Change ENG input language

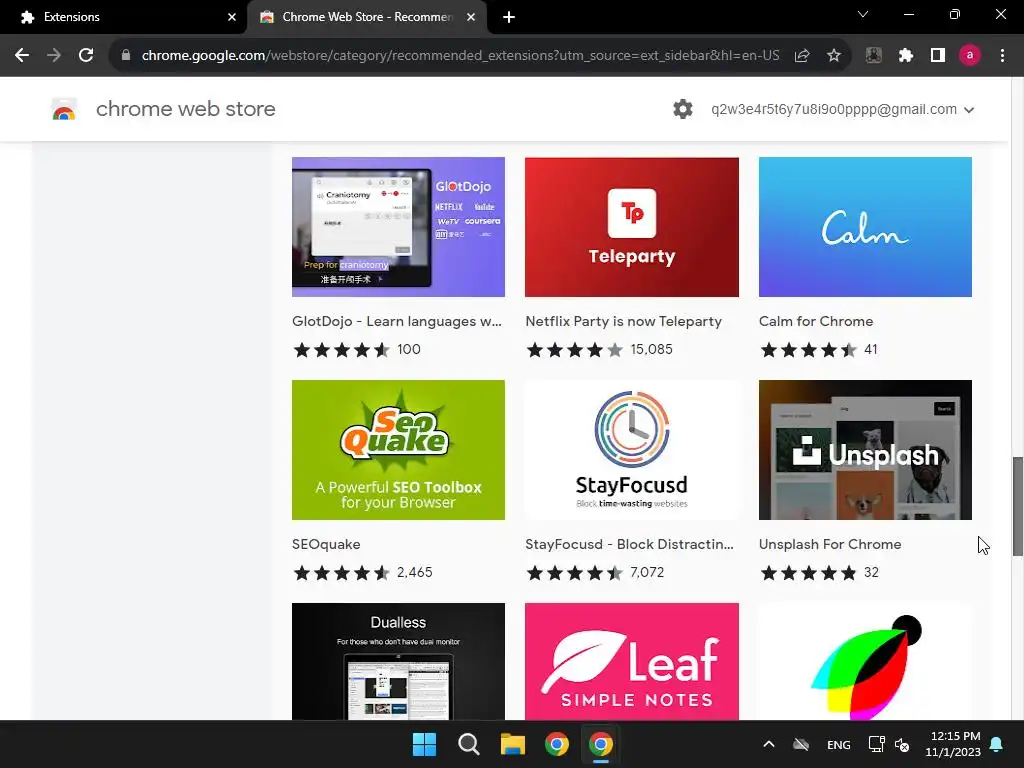click(x=839, y=744)
